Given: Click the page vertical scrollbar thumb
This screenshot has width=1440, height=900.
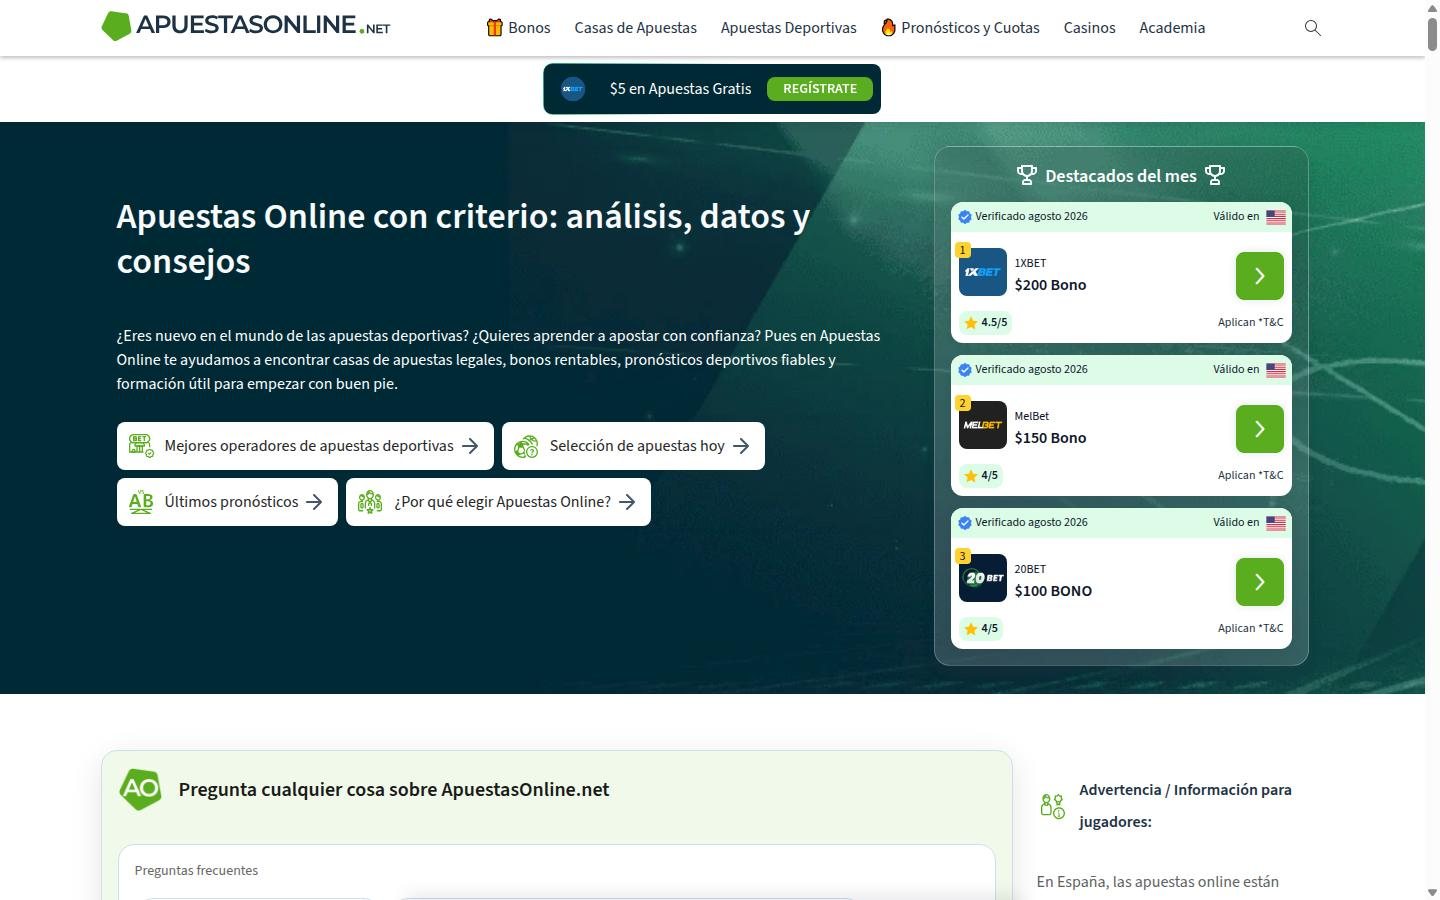Looking at the screenshot, I should click(1432, 33).
